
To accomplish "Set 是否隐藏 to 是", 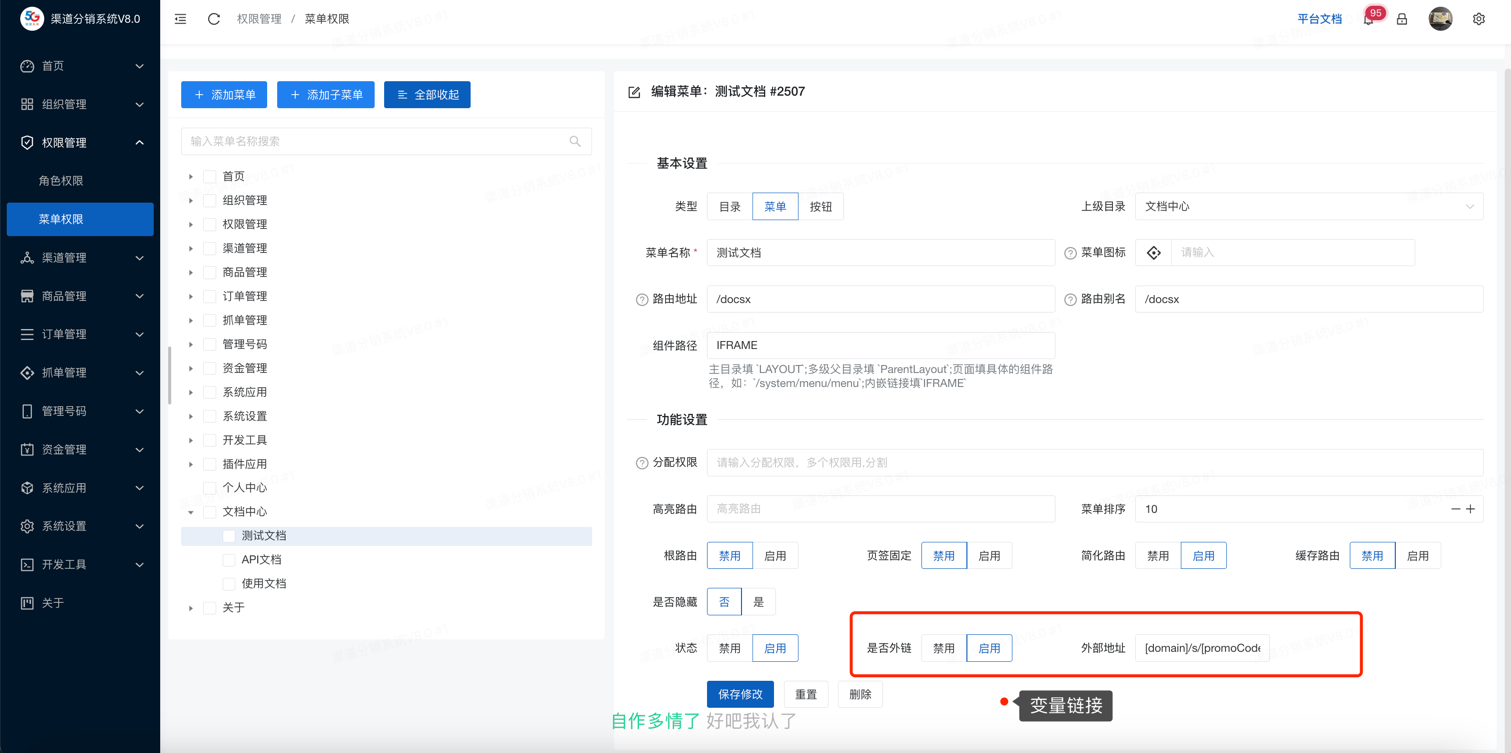I will tap(758, 602).
